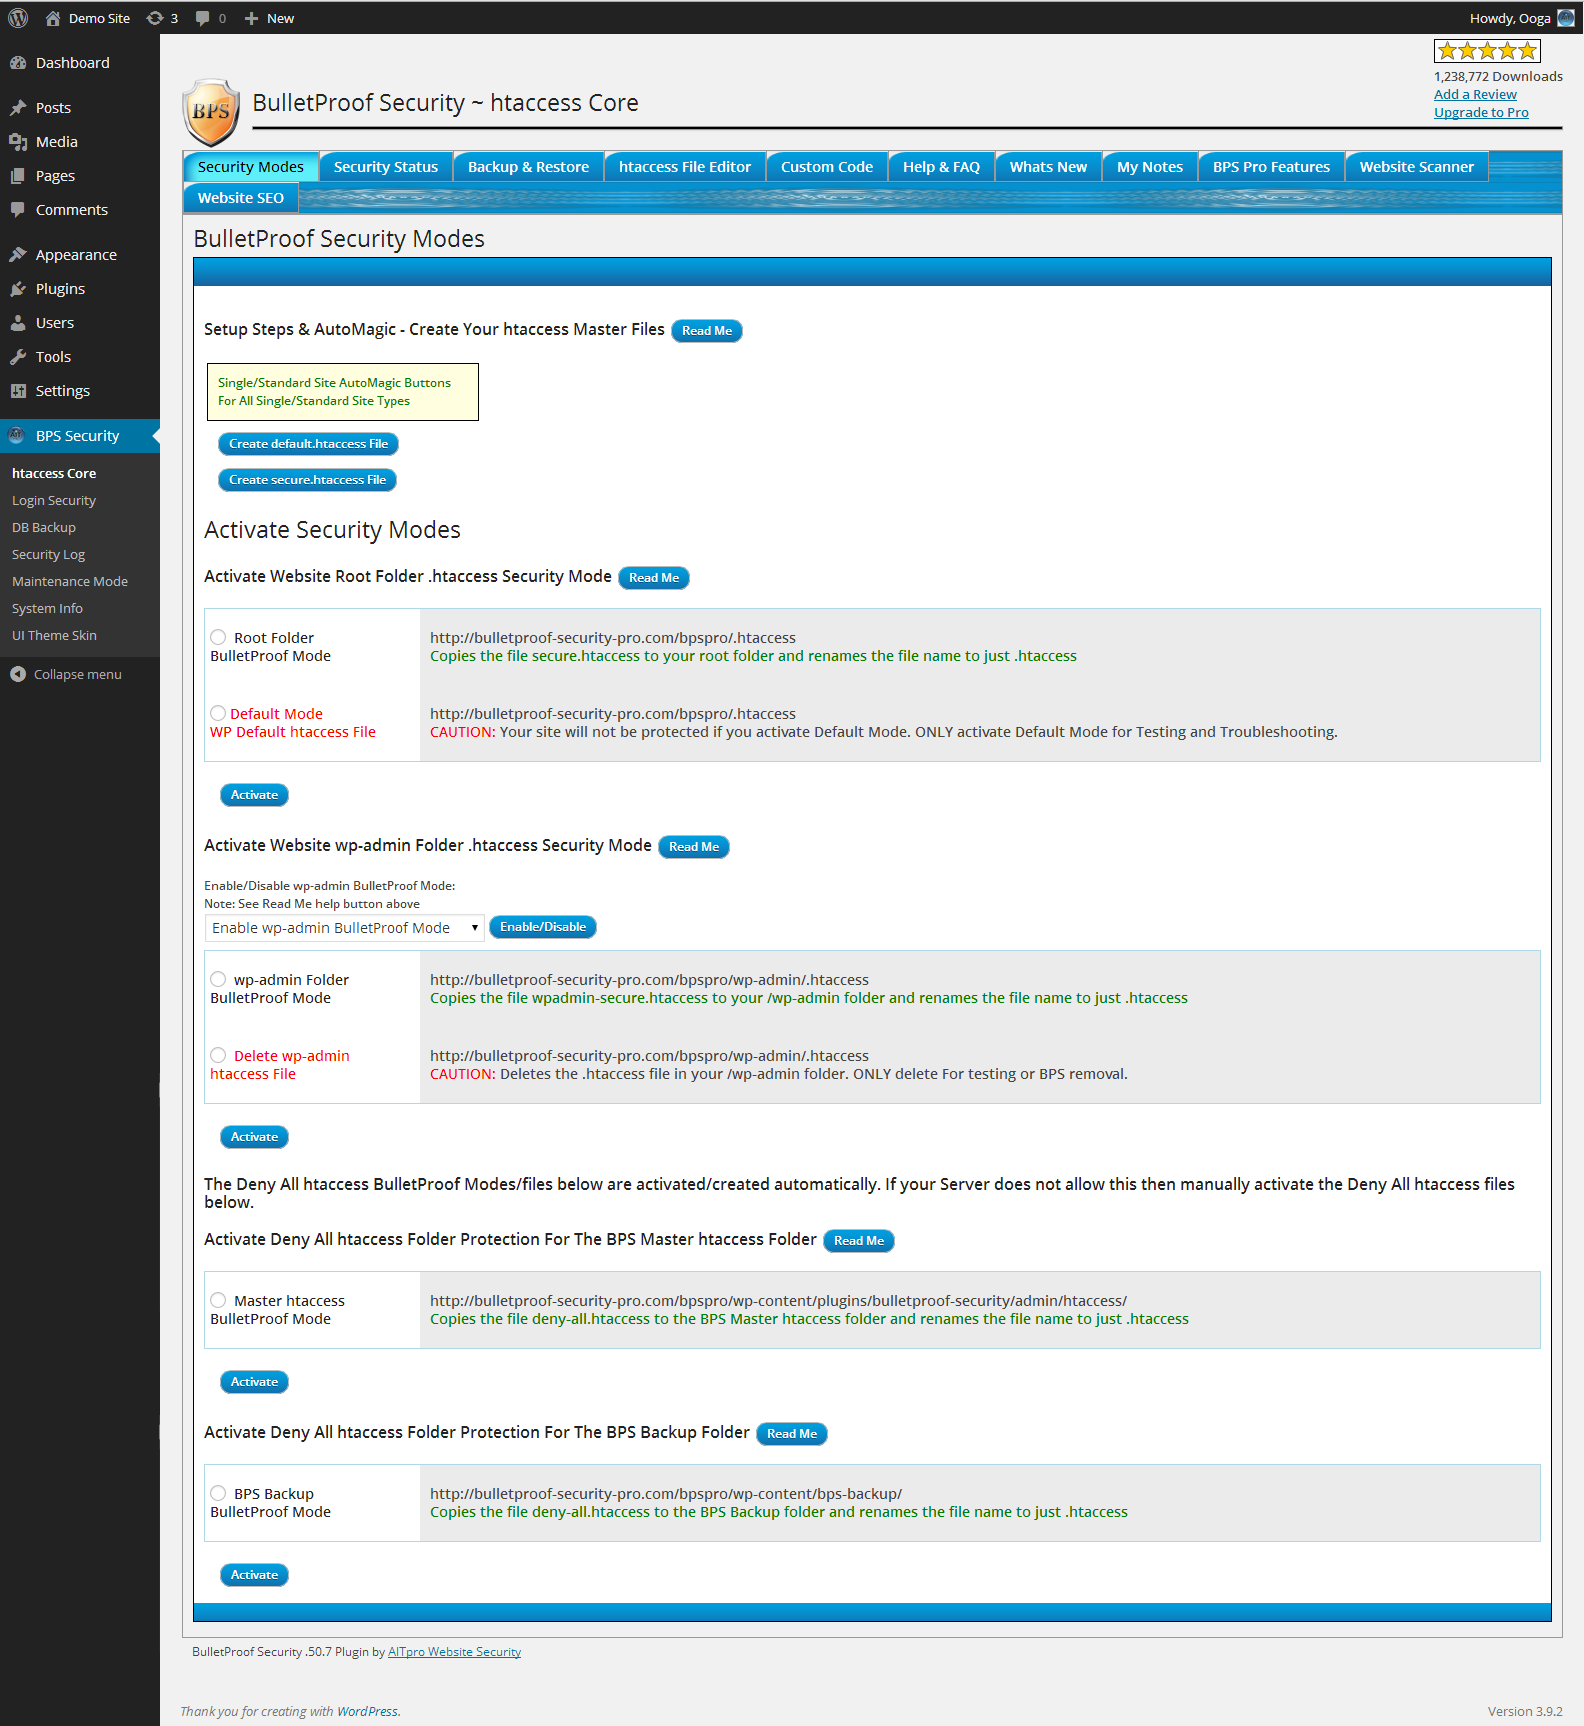
Task: Open My Notes tab
Action: point(1150,167)
